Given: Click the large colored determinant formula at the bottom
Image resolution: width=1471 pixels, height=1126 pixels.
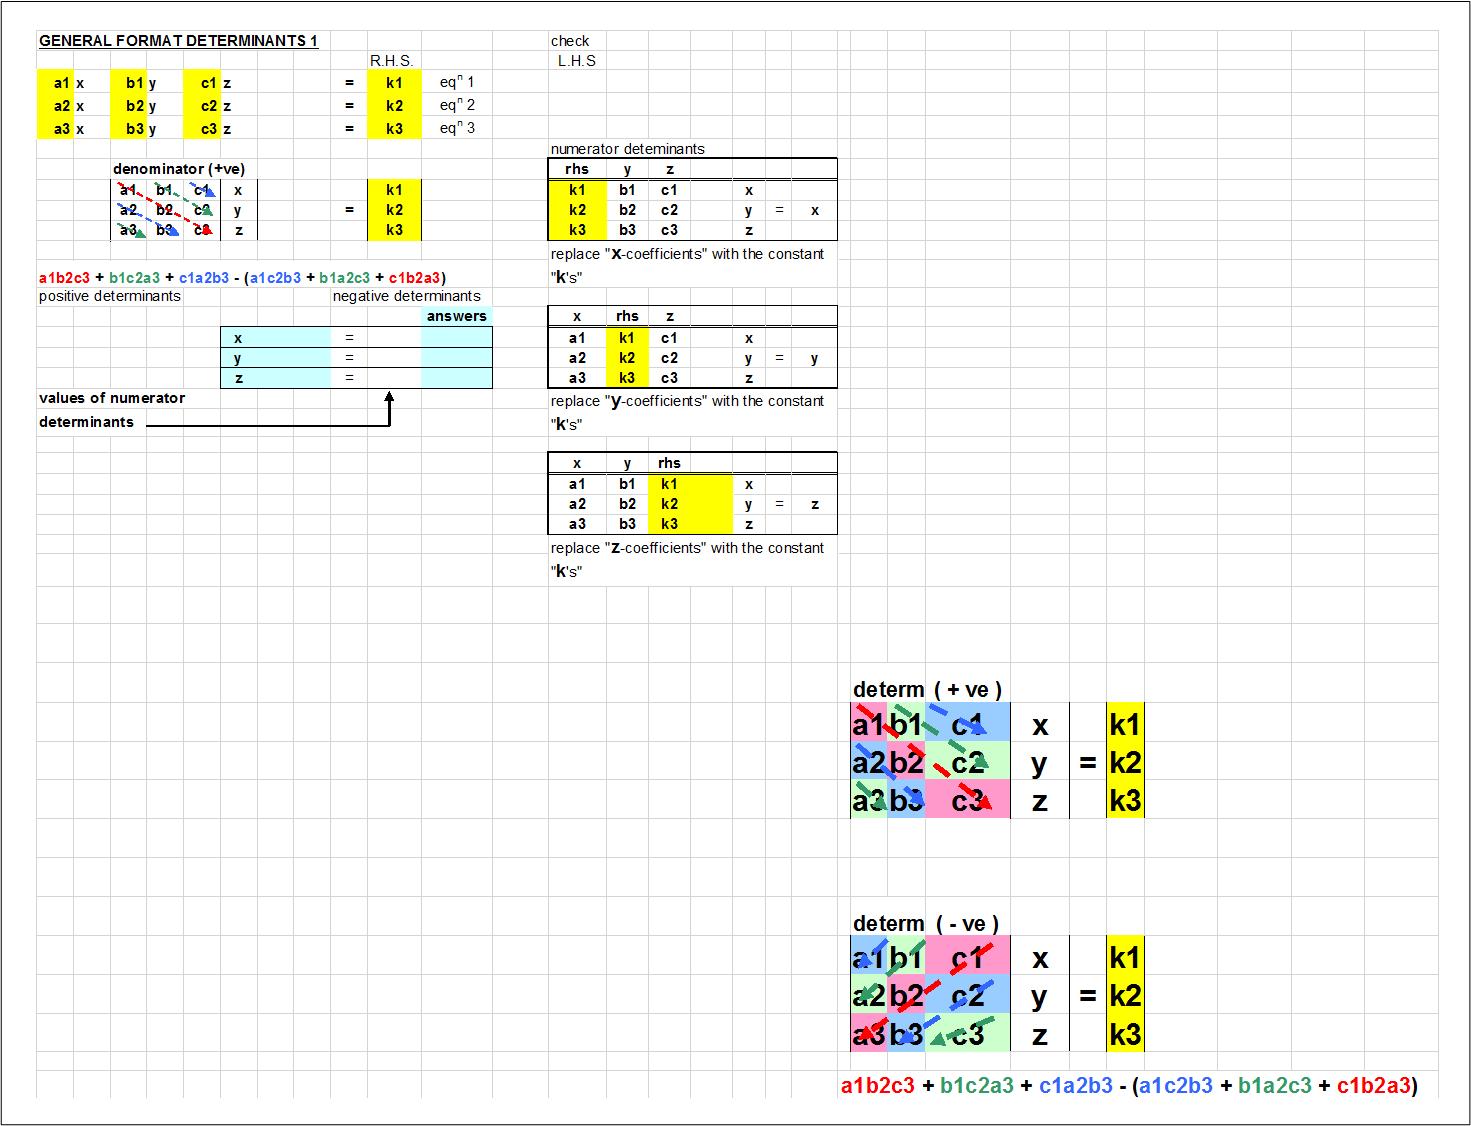Looking at the screenshot, I should click(x=1129, y=1085).
